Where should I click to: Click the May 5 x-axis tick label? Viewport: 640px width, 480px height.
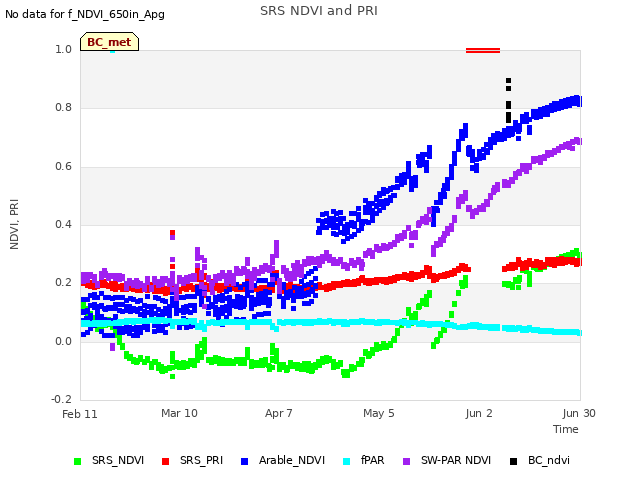click(x=379, y=413)
